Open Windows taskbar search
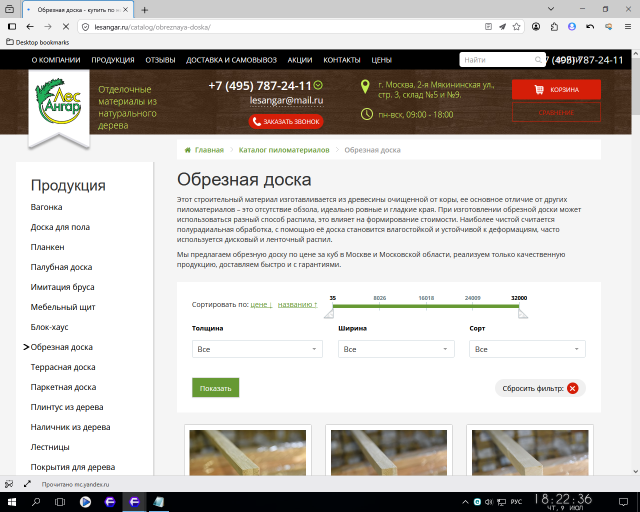This screenshot has width=640, height=512. [36, 502]
